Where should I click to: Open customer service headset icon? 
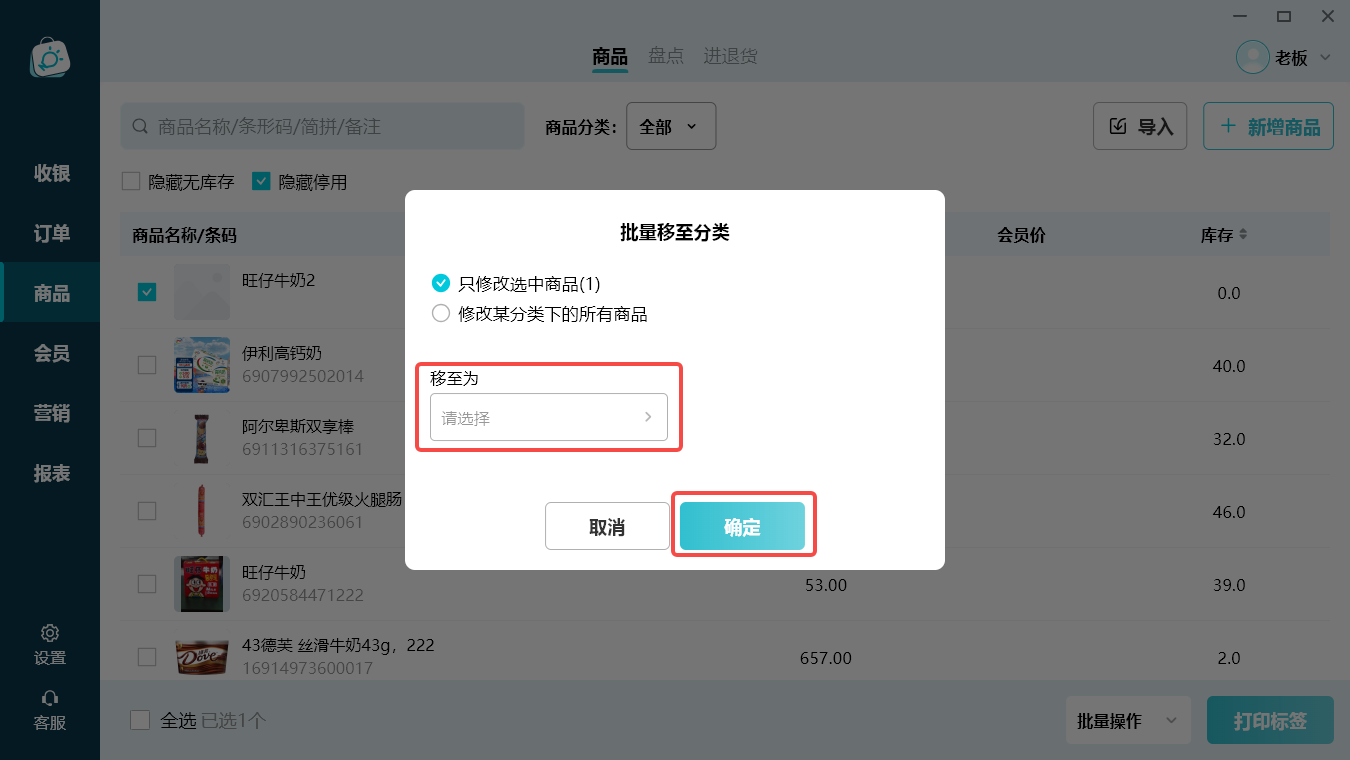(50, 698)
